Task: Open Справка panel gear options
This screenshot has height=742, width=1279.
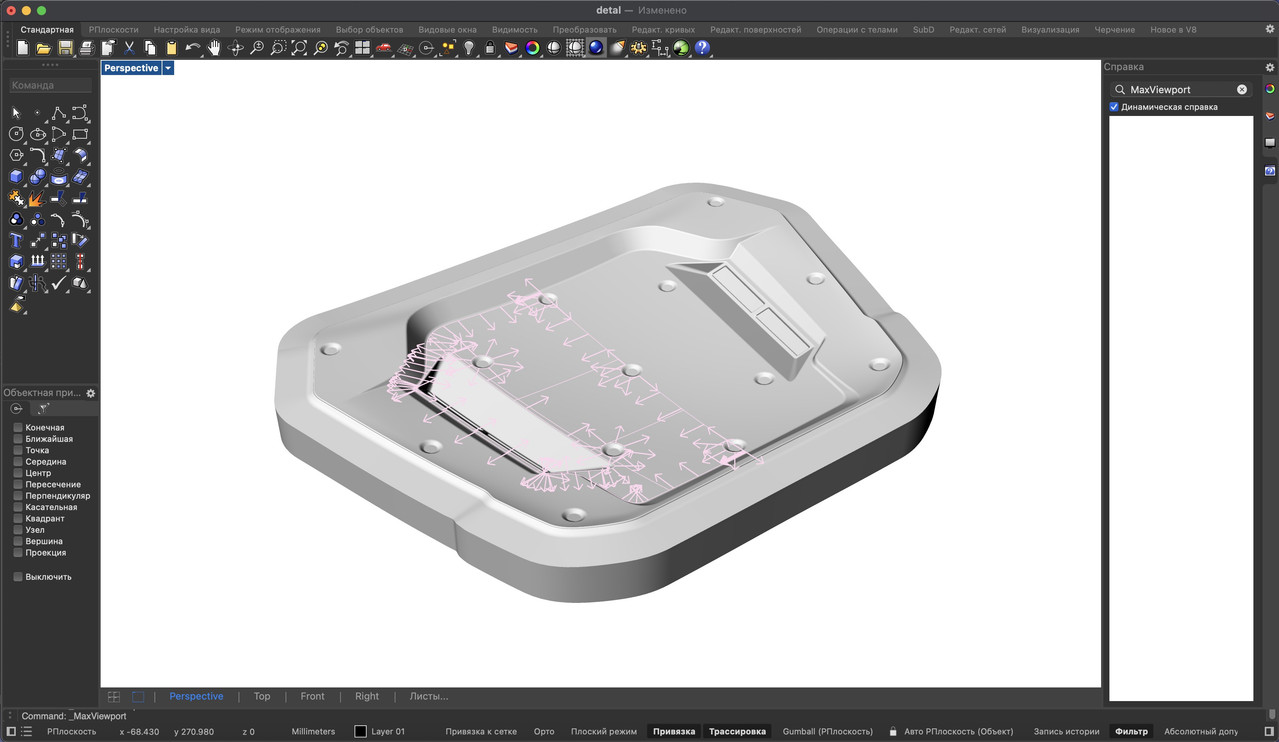Action: (x=1270, y=67)
